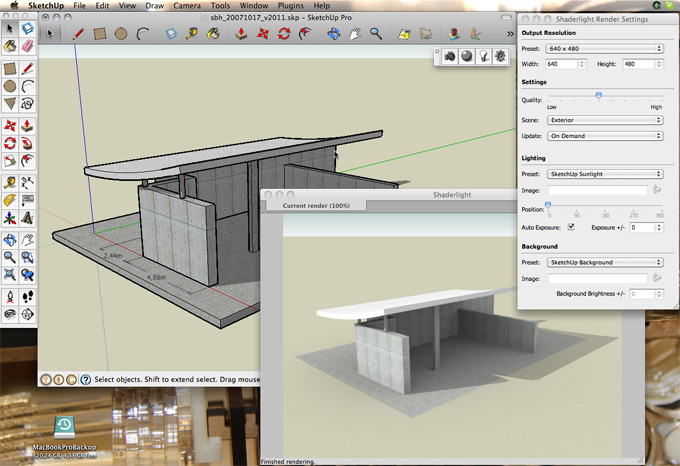
Task: Start Shaderlight render with camera icon
Action: [450, 56]
